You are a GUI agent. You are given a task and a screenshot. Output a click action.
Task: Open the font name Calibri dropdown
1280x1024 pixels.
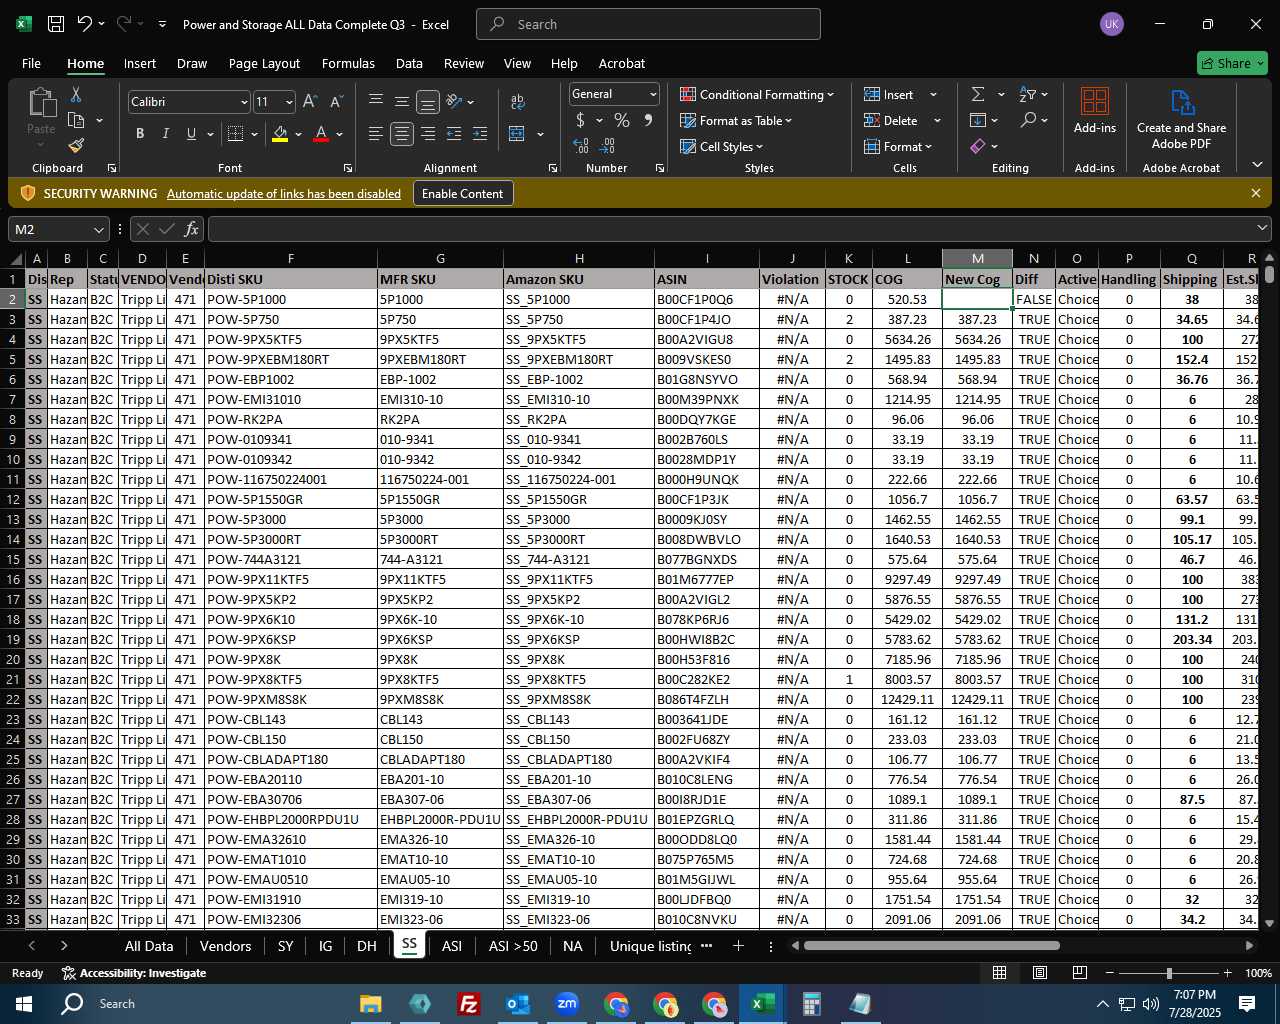243,102
